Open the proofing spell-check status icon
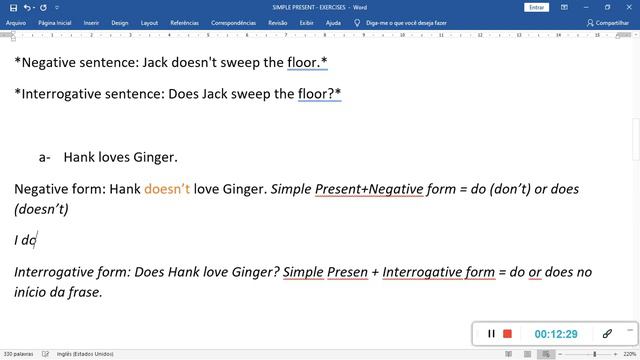 point(45,354)
